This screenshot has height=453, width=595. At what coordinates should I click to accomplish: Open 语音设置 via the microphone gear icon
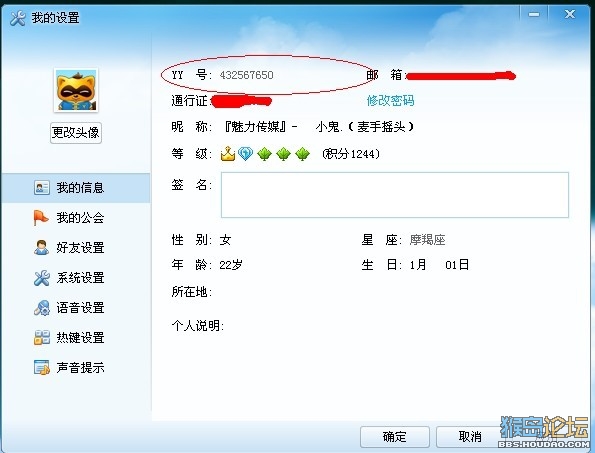(x=41, y=308)
